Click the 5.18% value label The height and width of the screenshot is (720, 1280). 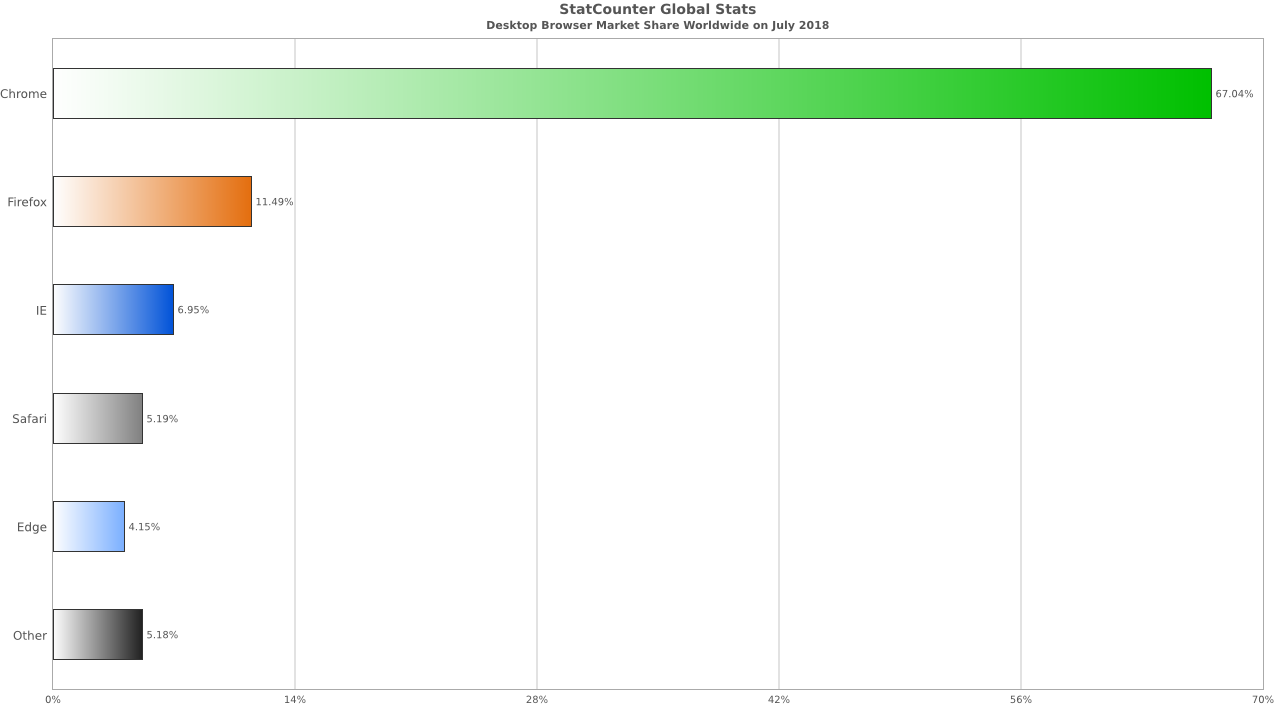pyautogui.click(x=162, y=635)
